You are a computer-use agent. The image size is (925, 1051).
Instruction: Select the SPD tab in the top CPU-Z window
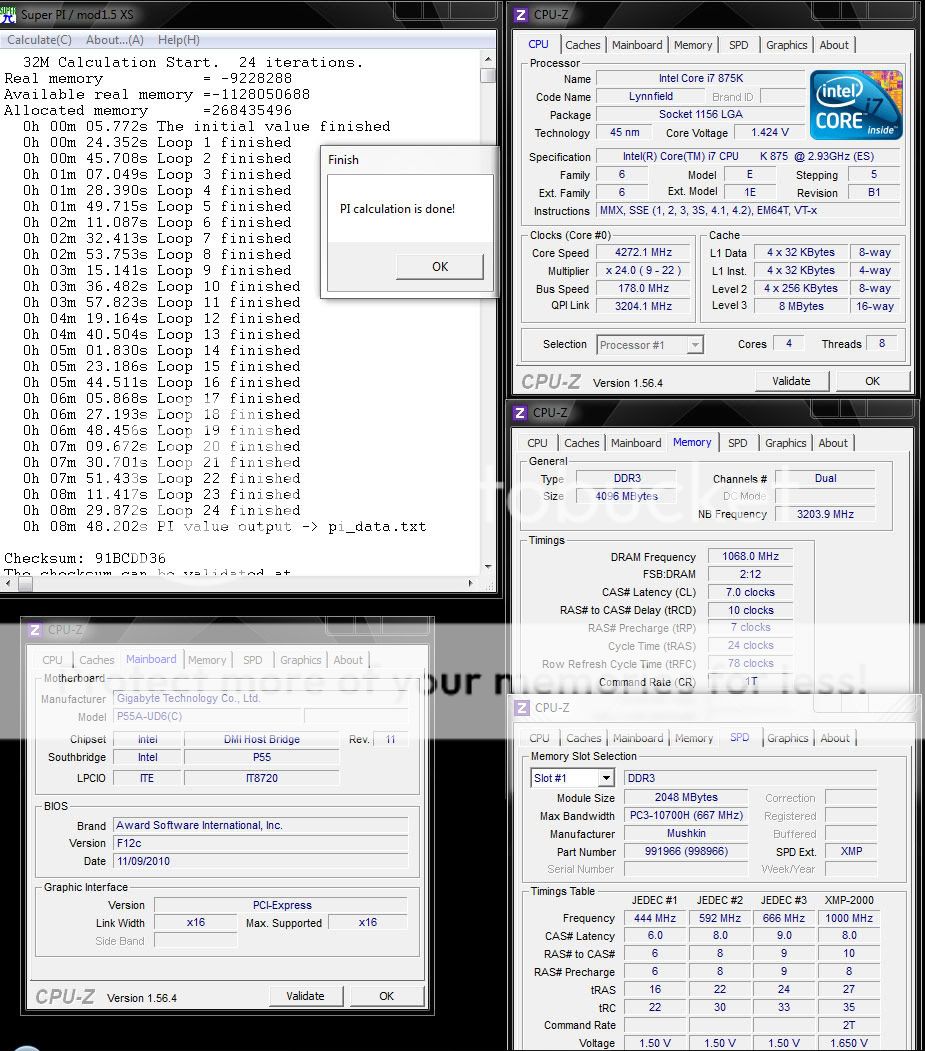739,45
